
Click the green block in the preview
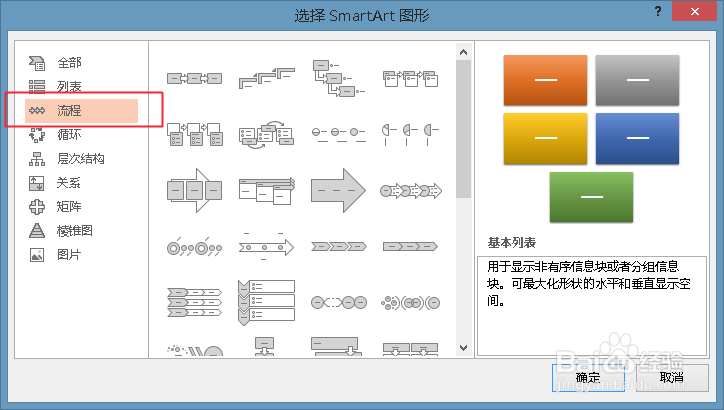pyautogui.click(x=591, y=197)
